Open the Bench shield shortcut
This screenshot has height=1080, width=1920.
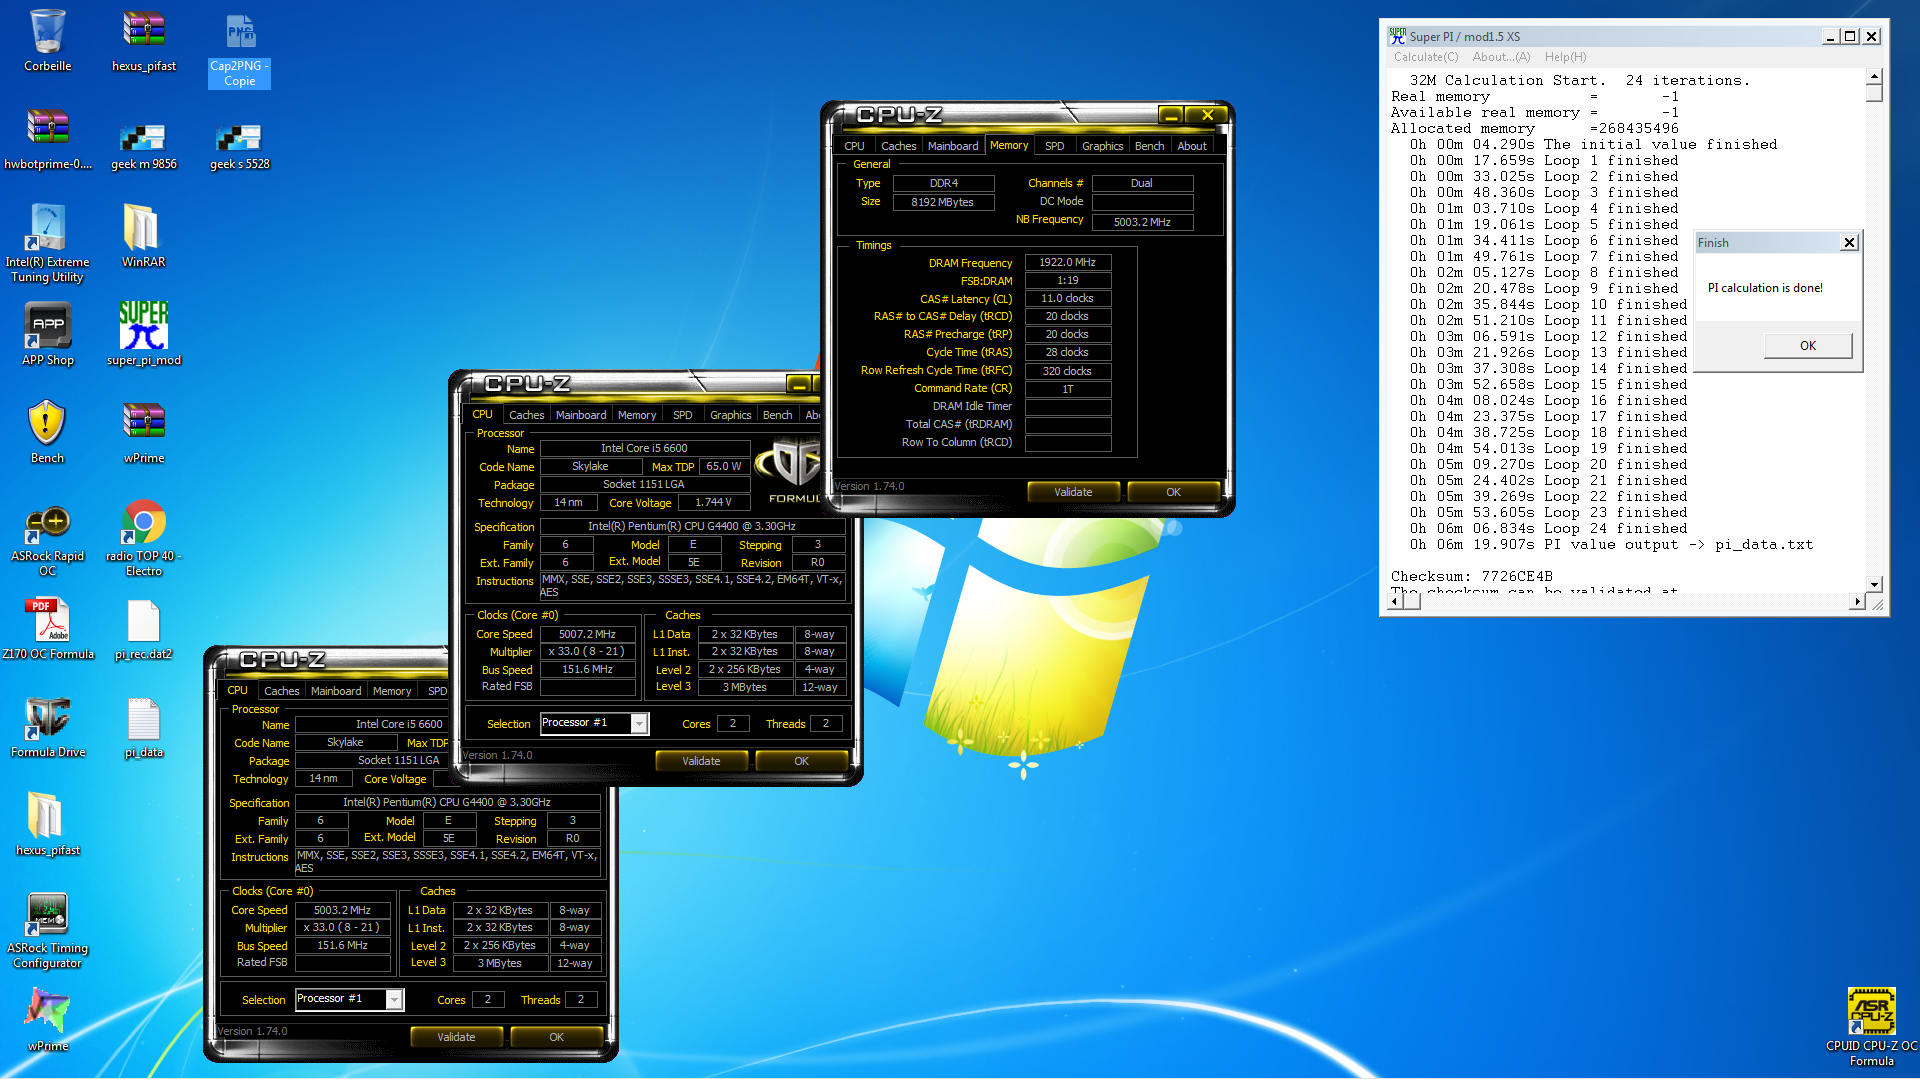(x=47, y=432)
